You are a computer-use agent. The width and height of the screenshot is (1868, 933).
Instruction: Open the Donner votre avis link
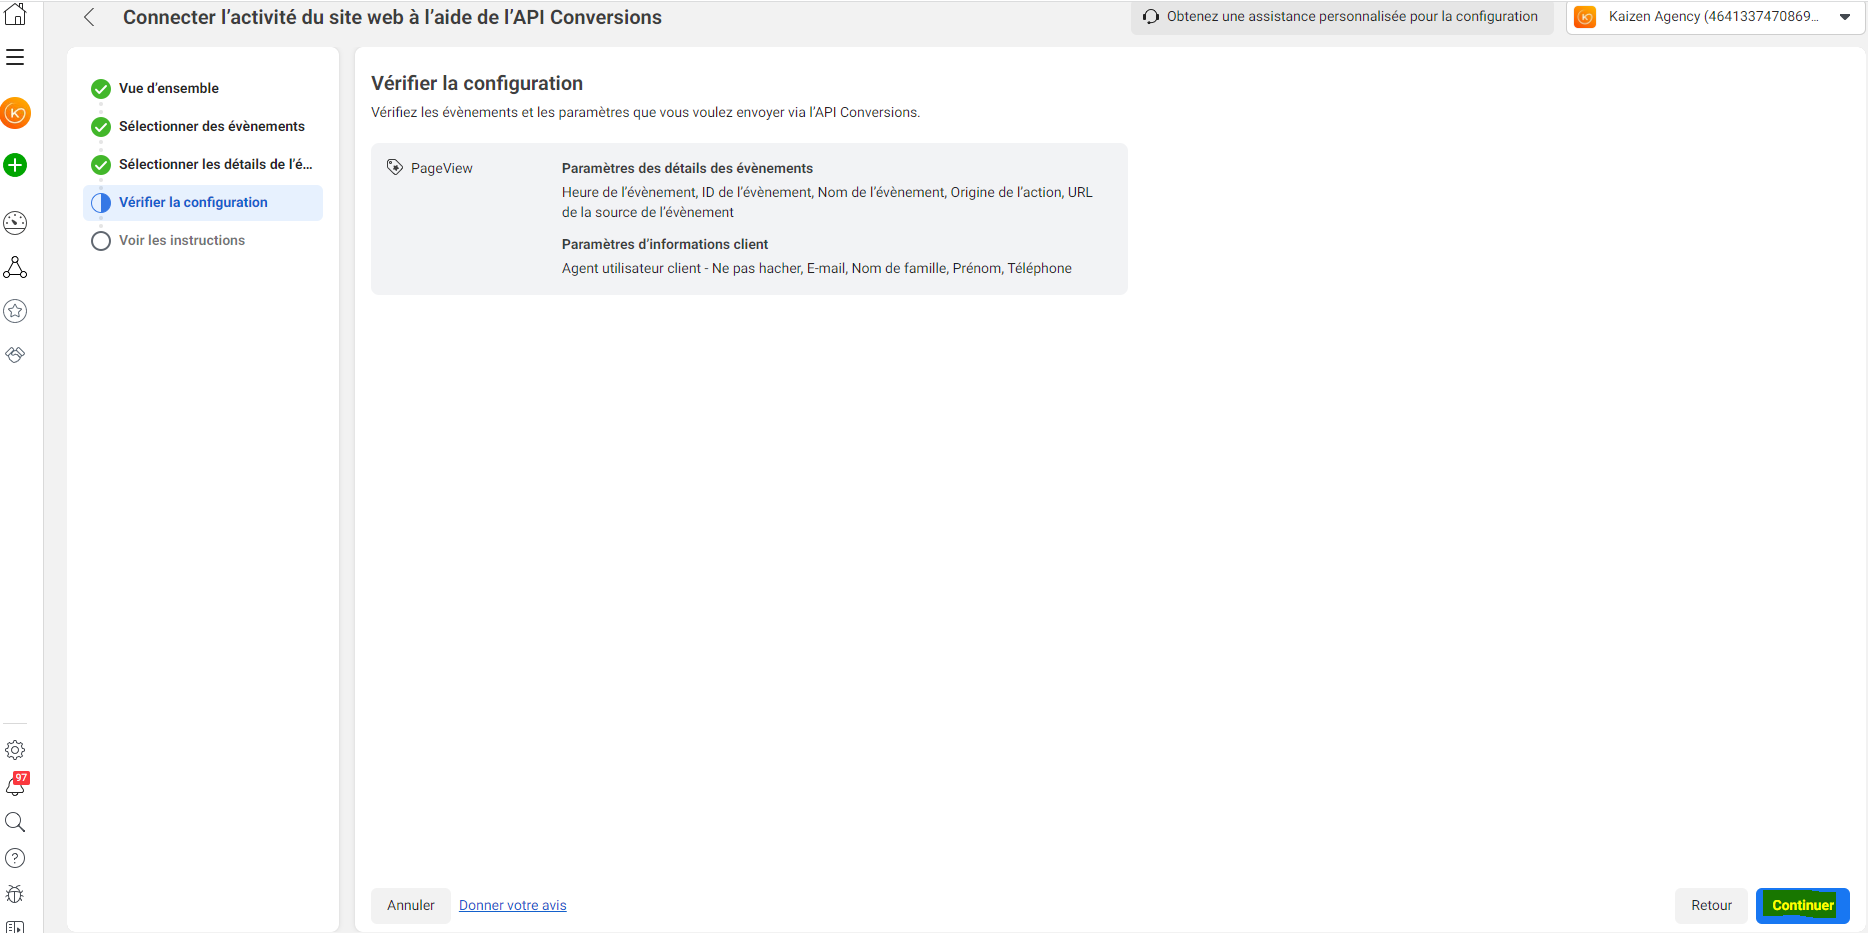click(x=512, y=905)
